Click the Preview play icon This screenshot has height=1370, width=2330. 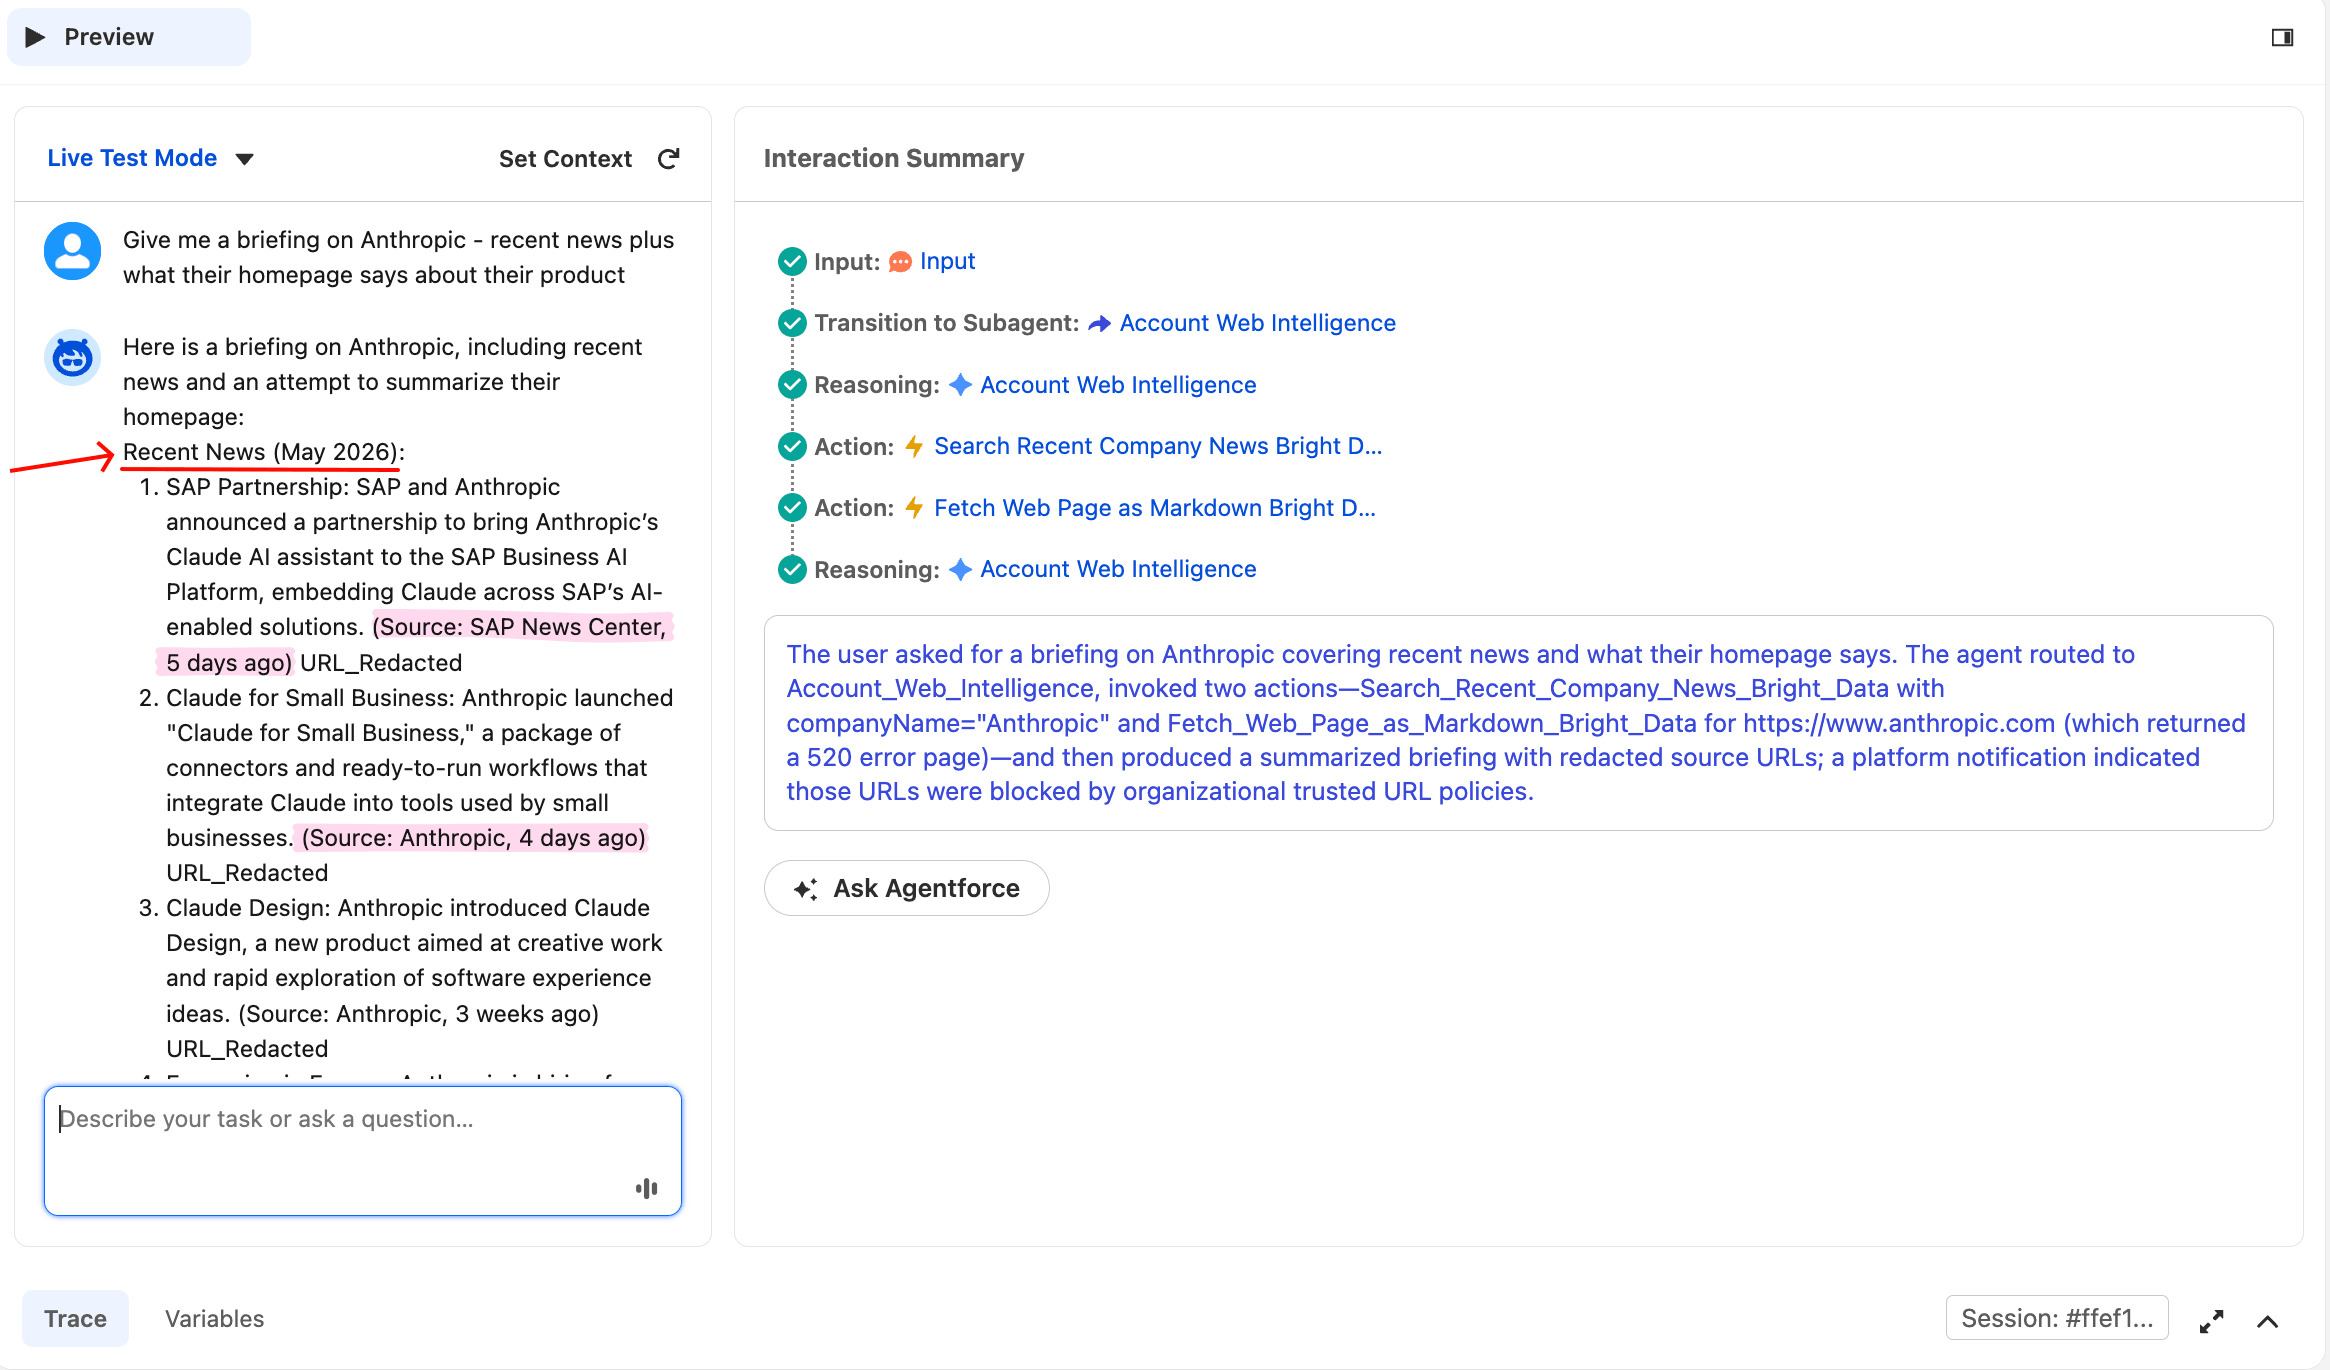[35, 37]
